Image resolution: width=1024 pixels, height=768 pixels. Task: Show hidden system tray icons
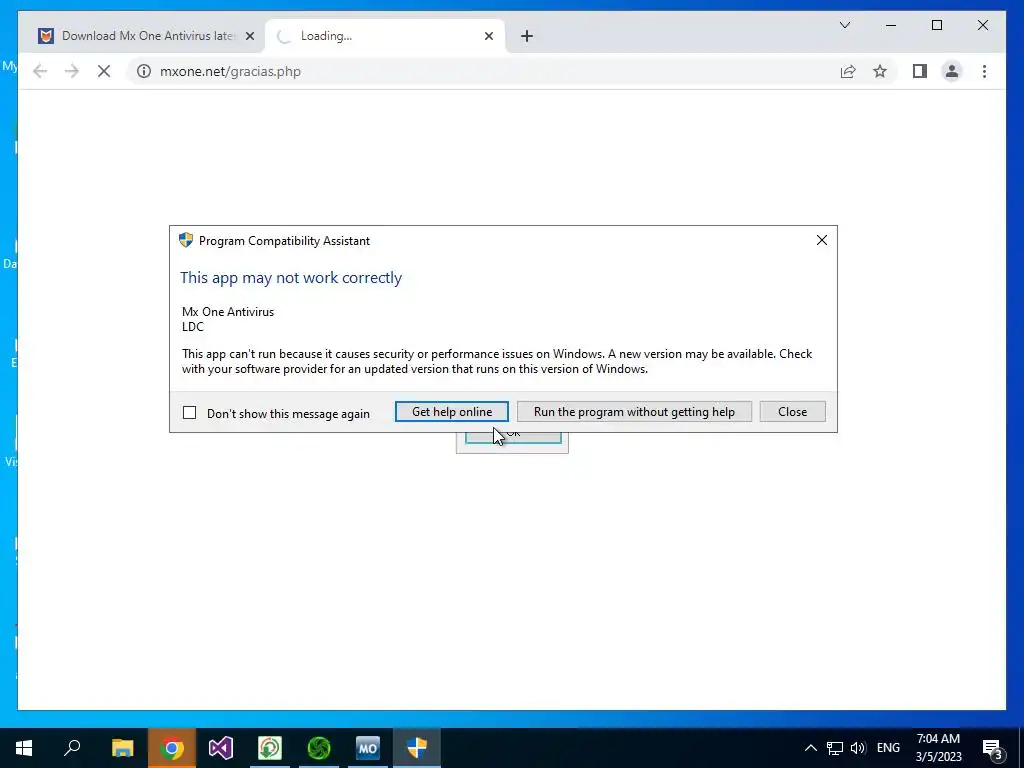pos(810,748)
